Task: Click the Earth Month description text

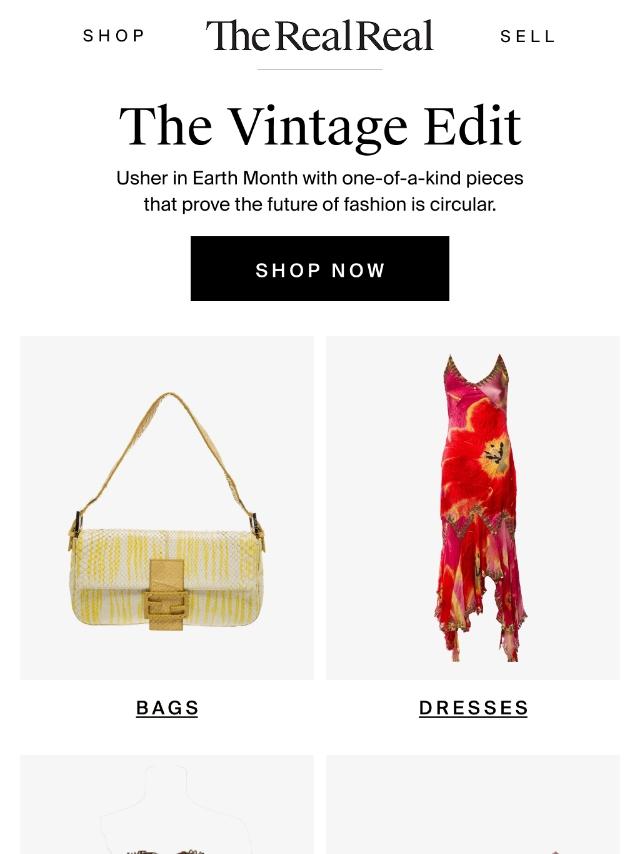Action: (x=320, y=191)
